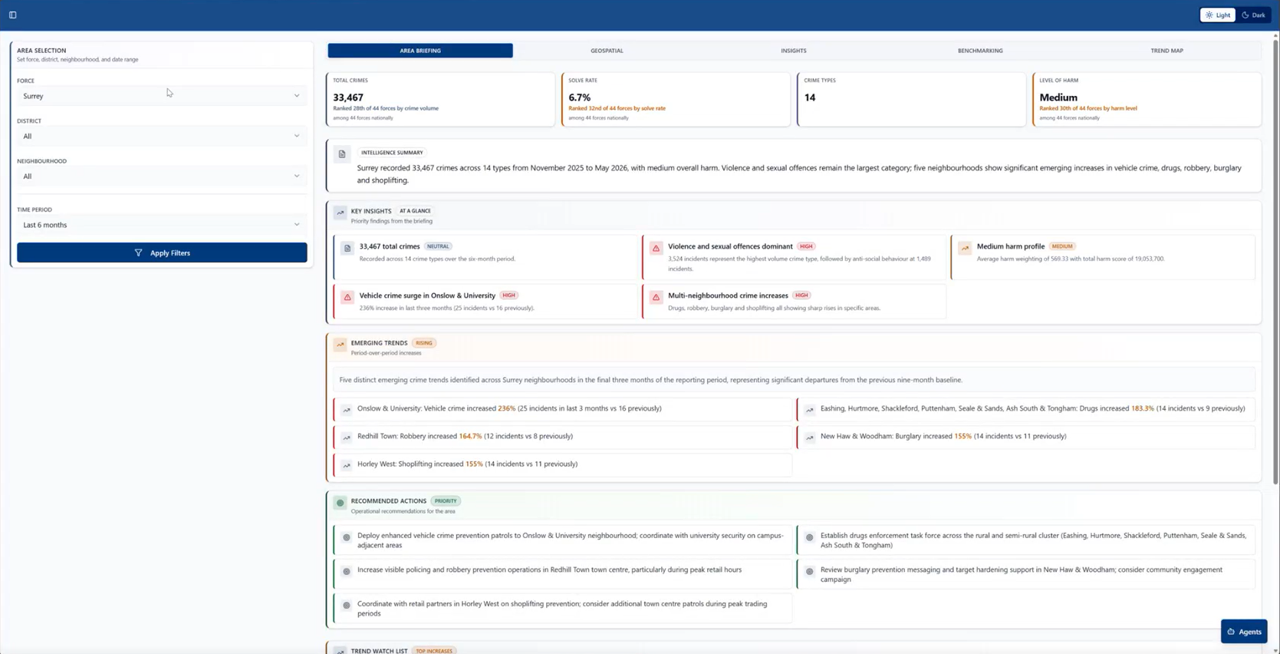Click trend icon on Onslow & University row
Viewport: 1280px width, 654px height.
click(x=347, y=409)
